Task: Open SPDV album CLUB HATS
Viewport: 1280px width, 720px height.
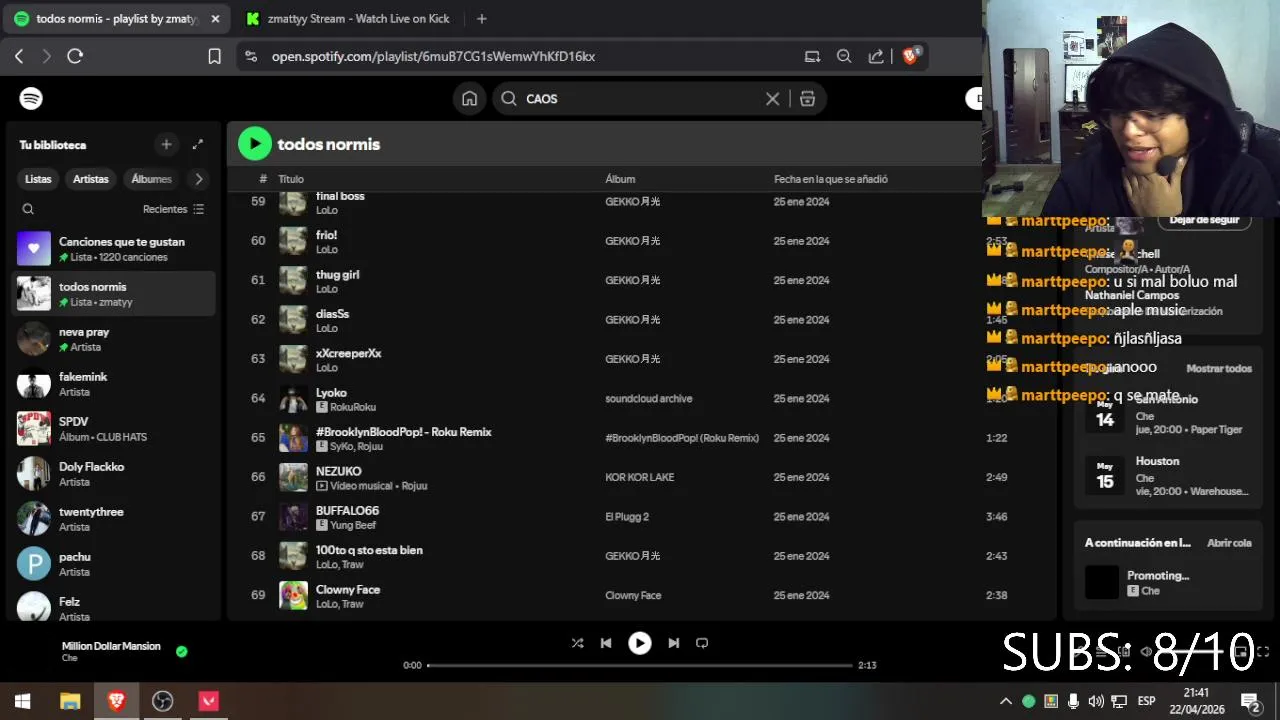Action: click(x=113, y=428)
